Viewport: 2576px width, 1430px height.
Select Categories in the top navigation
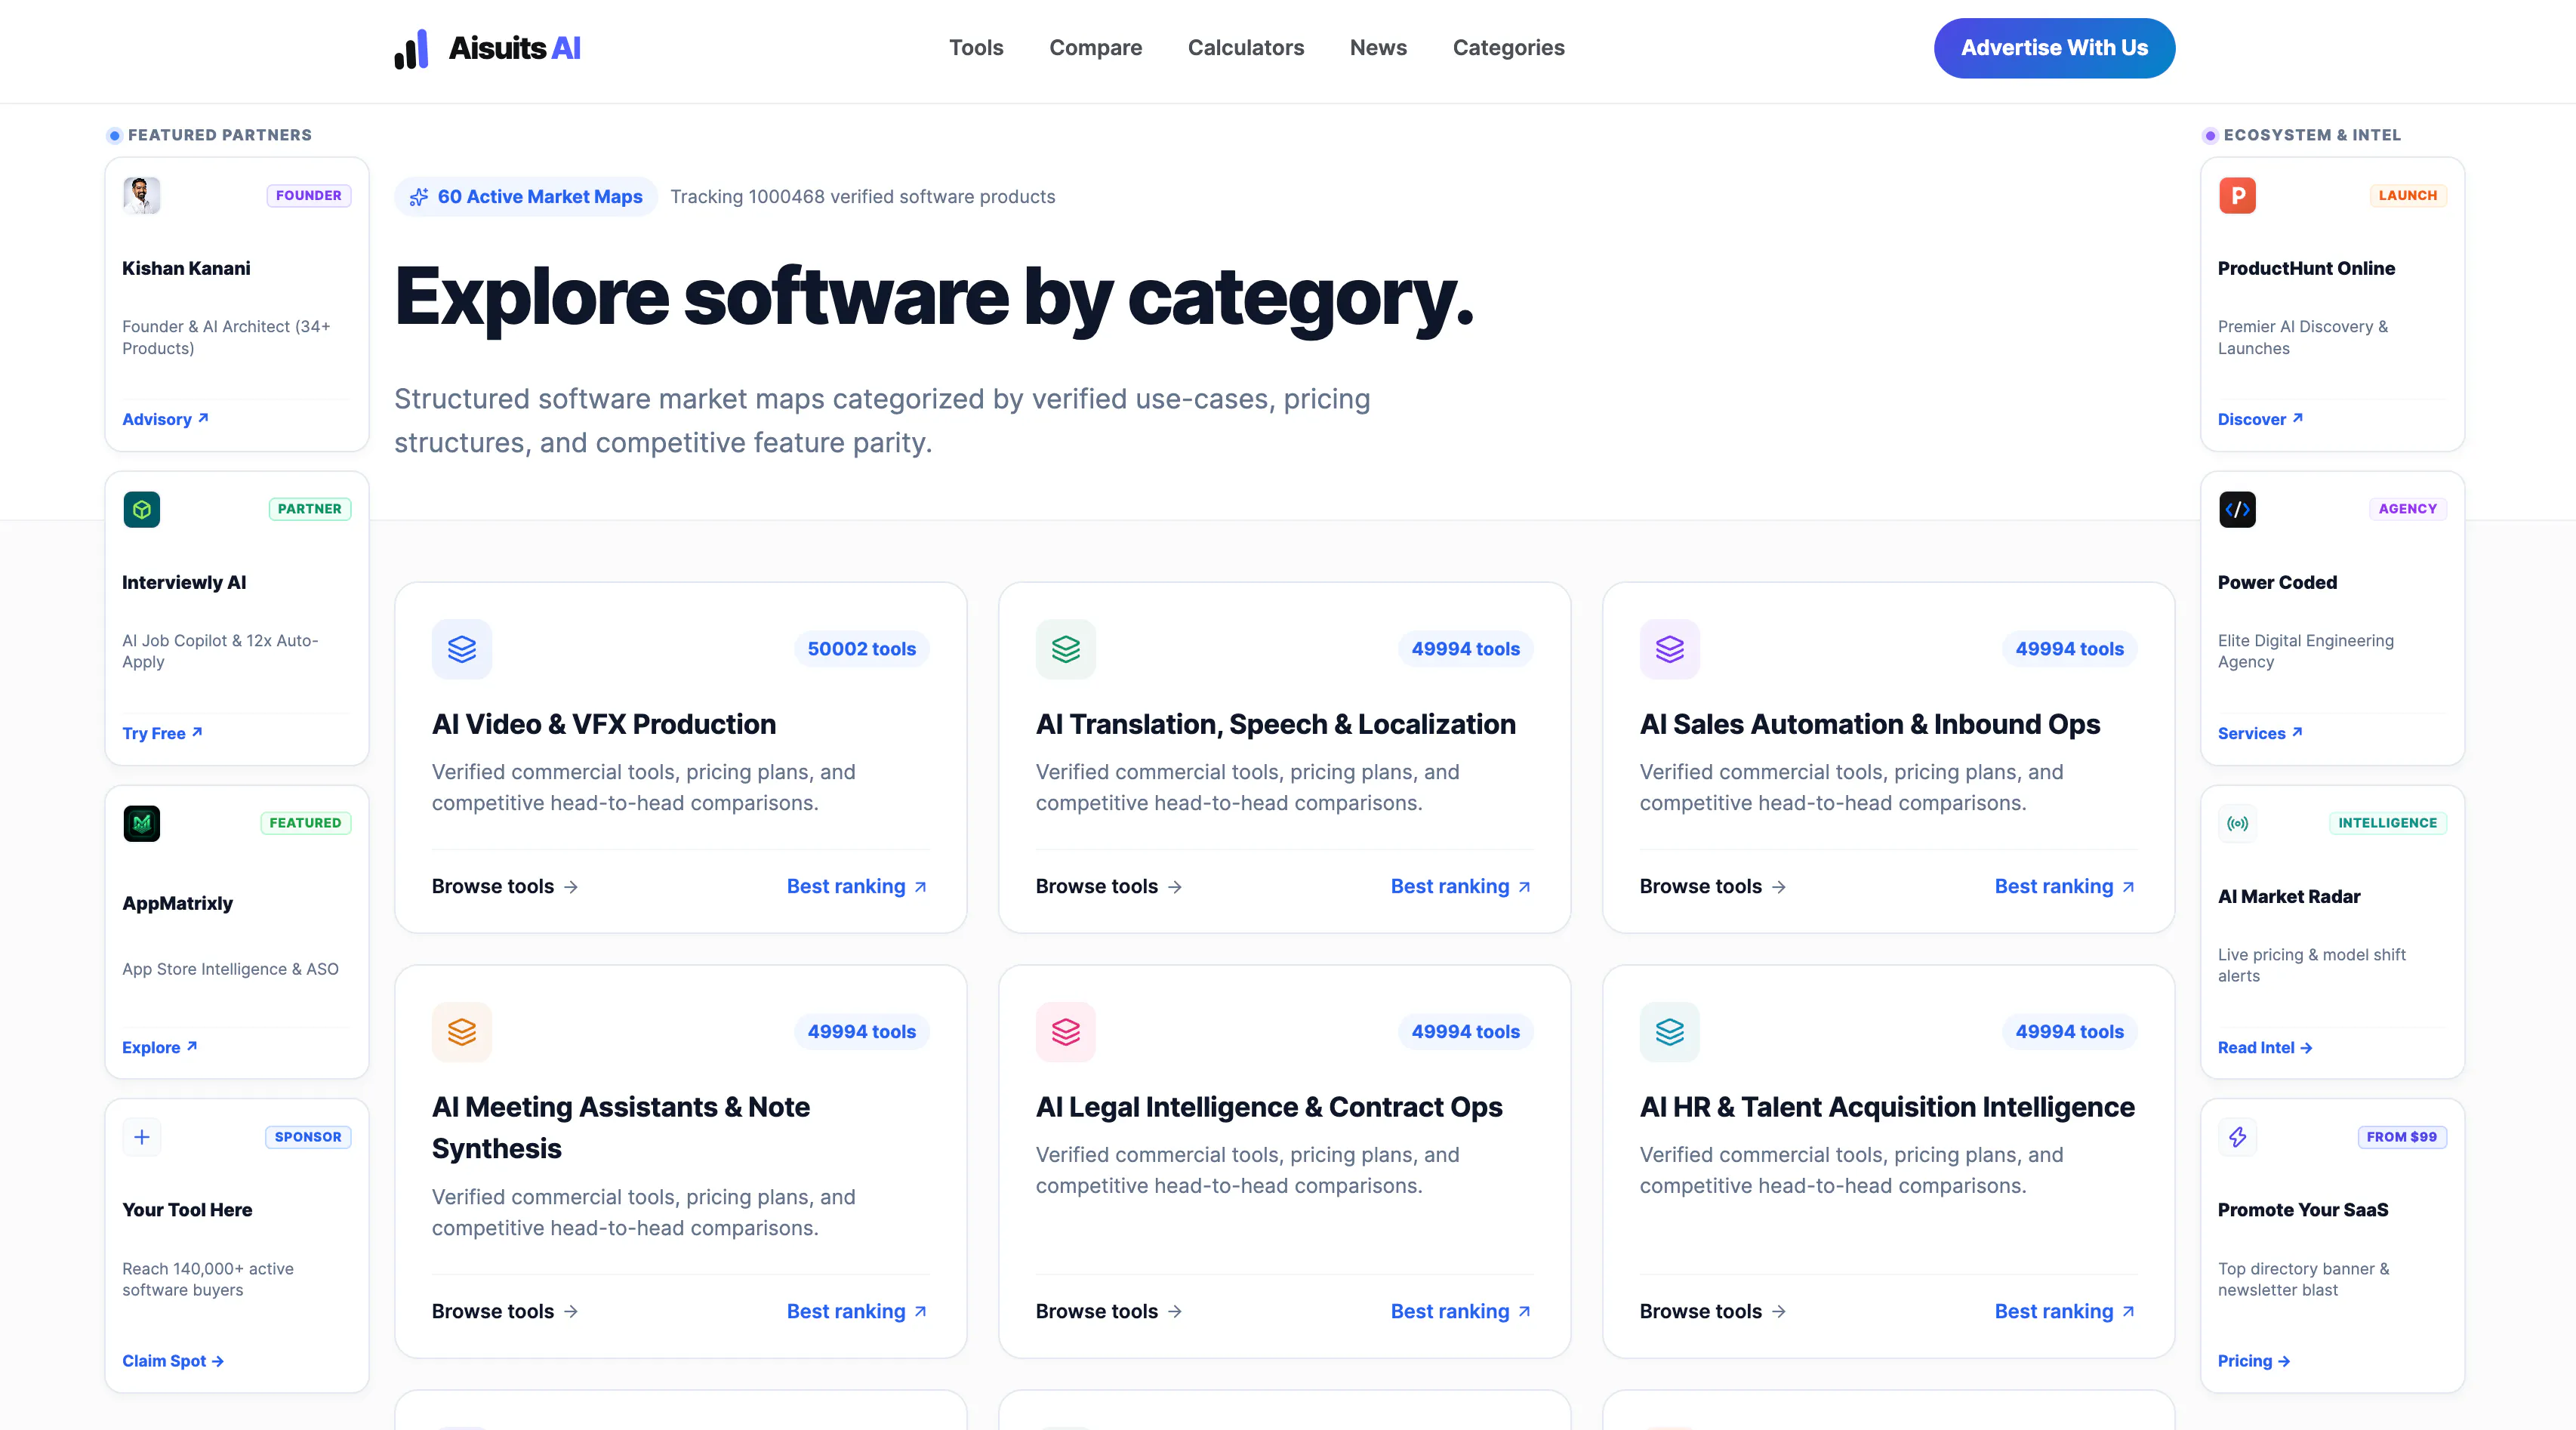pos(1508,48)
